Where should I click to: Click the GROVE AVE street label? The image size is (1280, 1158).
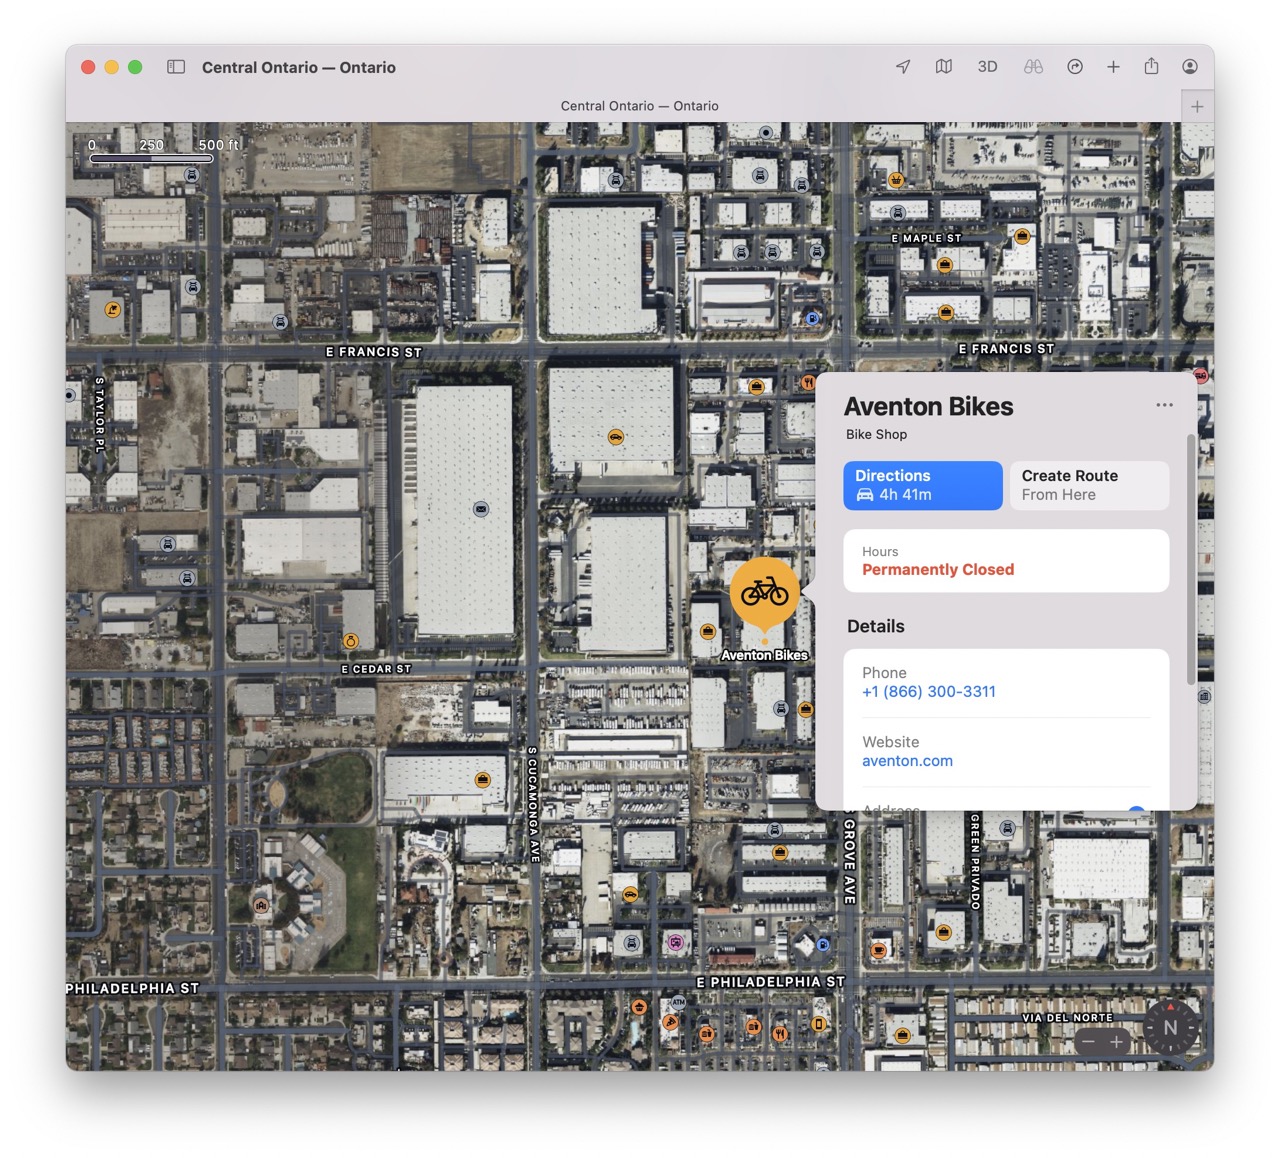(850, 861)
